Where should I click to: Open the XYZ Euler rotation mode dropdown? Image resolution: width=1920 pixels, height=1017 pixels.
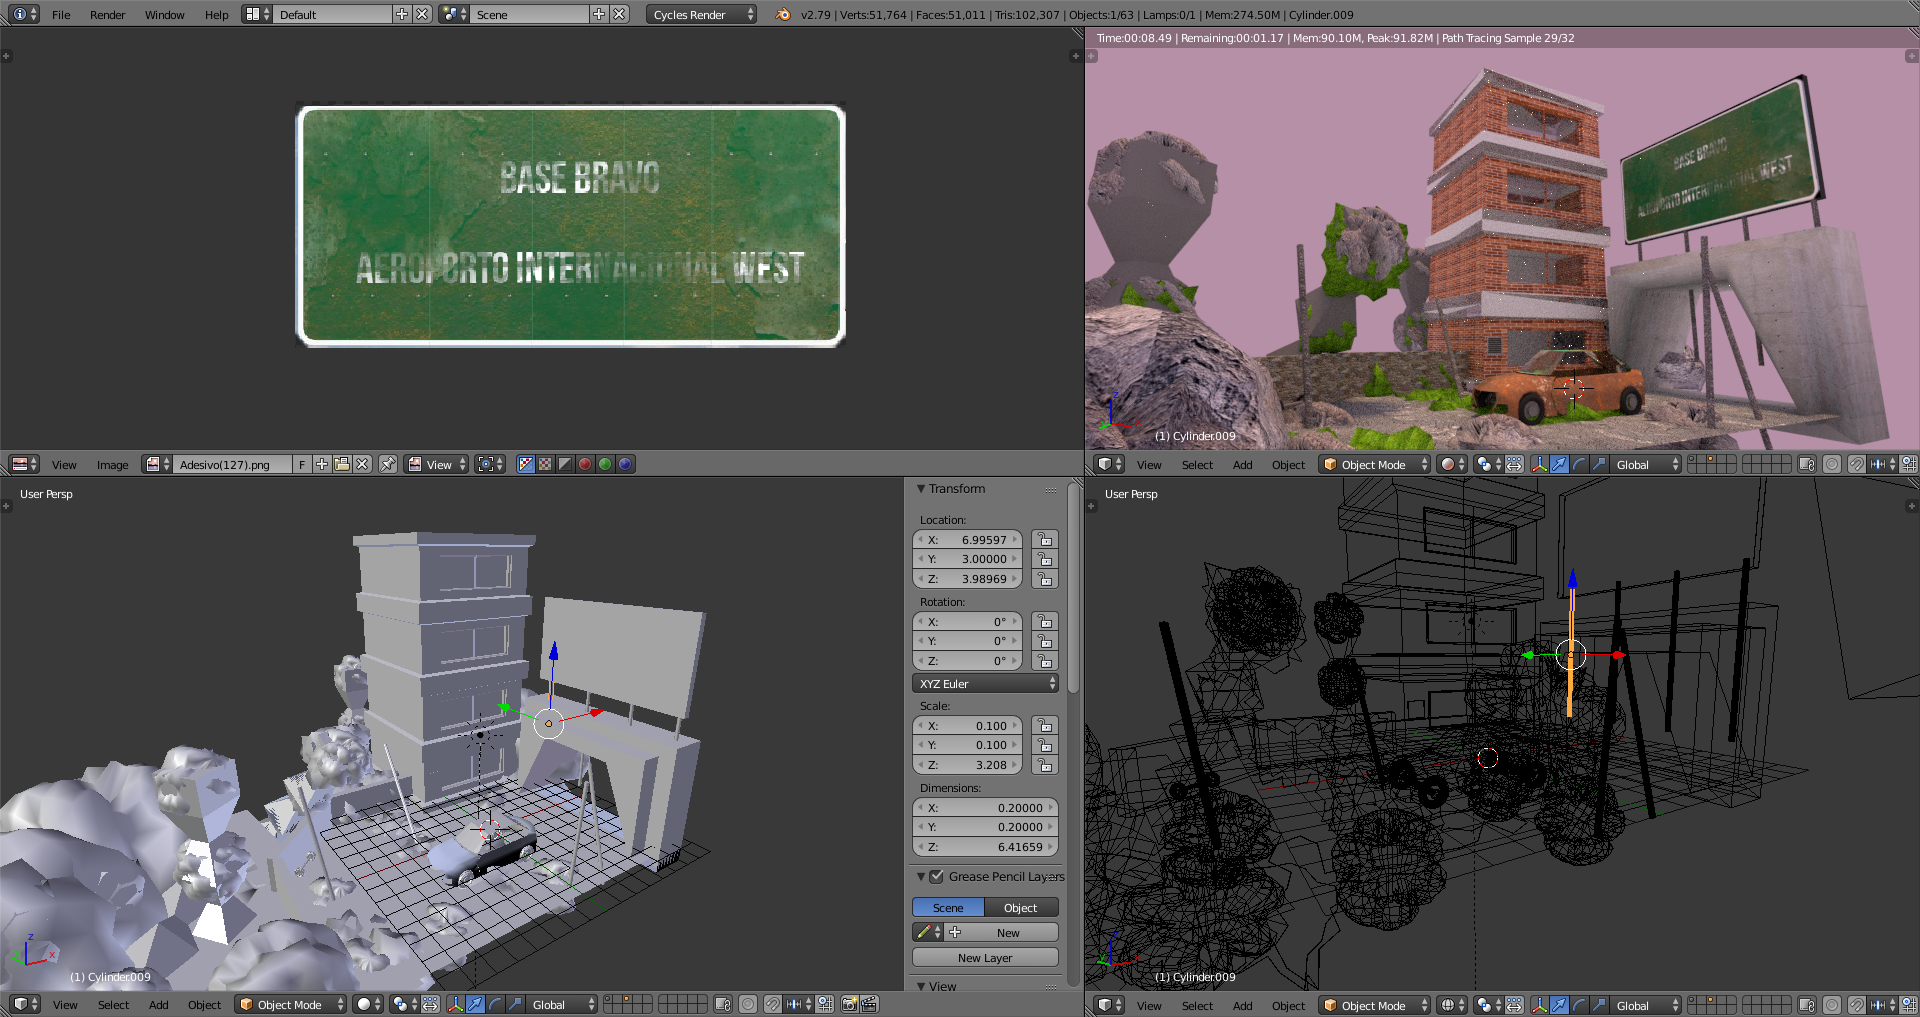(985, 684)
